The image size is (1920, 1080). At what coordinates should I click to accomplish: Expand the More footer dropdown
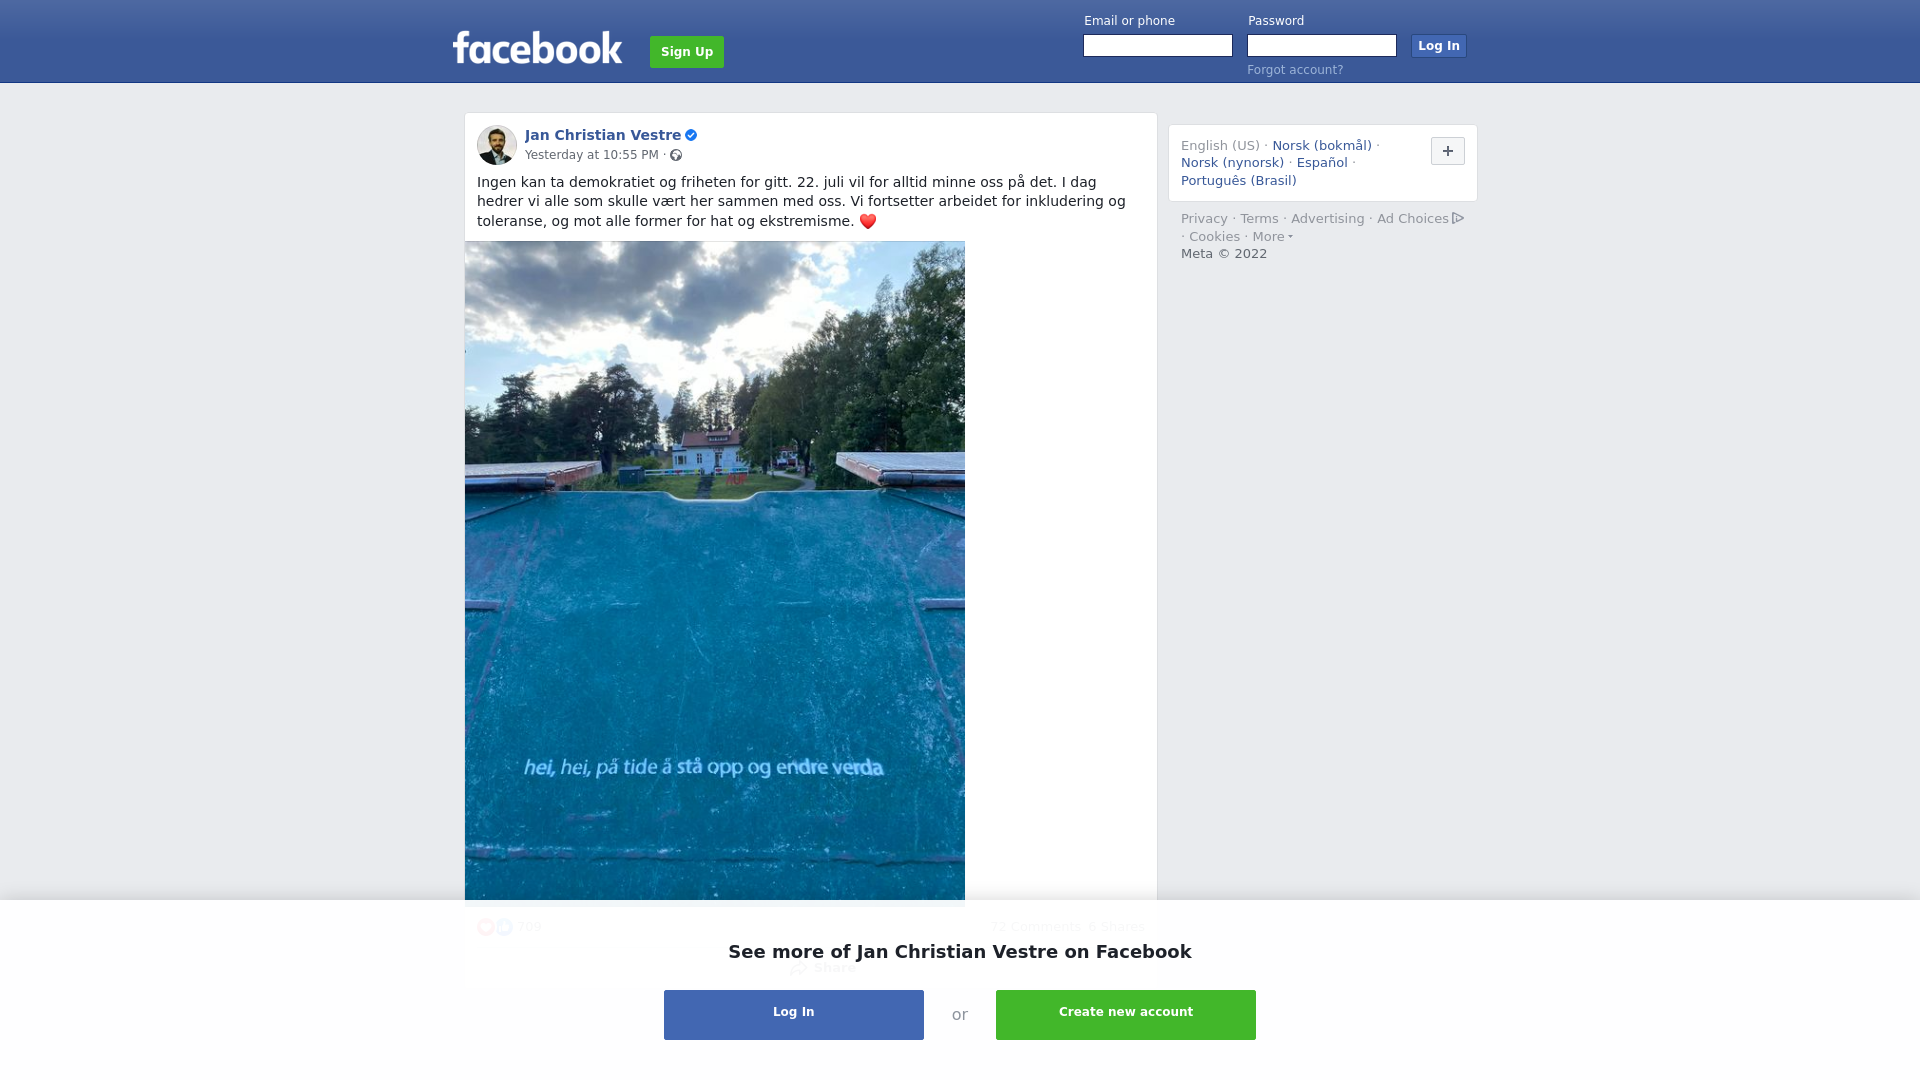coord(1273,237)
